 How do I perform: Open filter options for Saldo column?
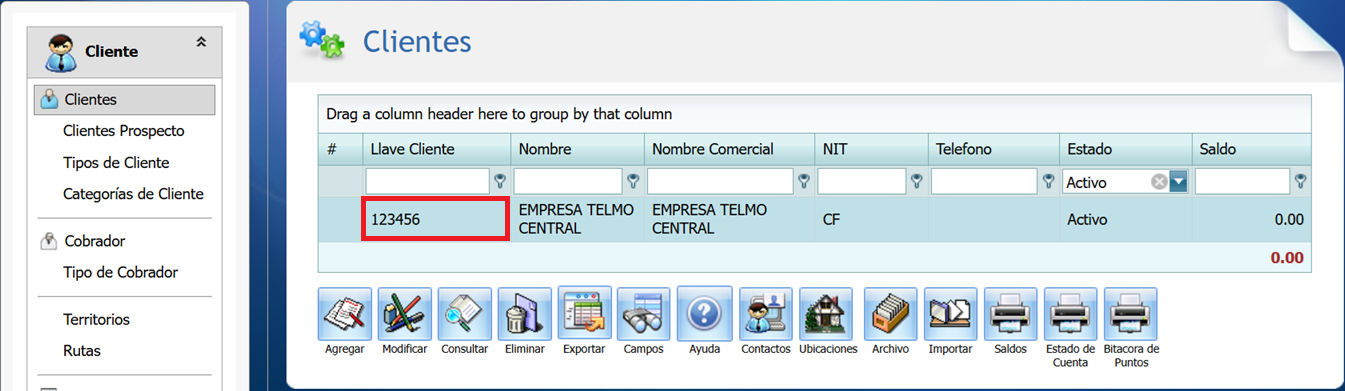1300,182
